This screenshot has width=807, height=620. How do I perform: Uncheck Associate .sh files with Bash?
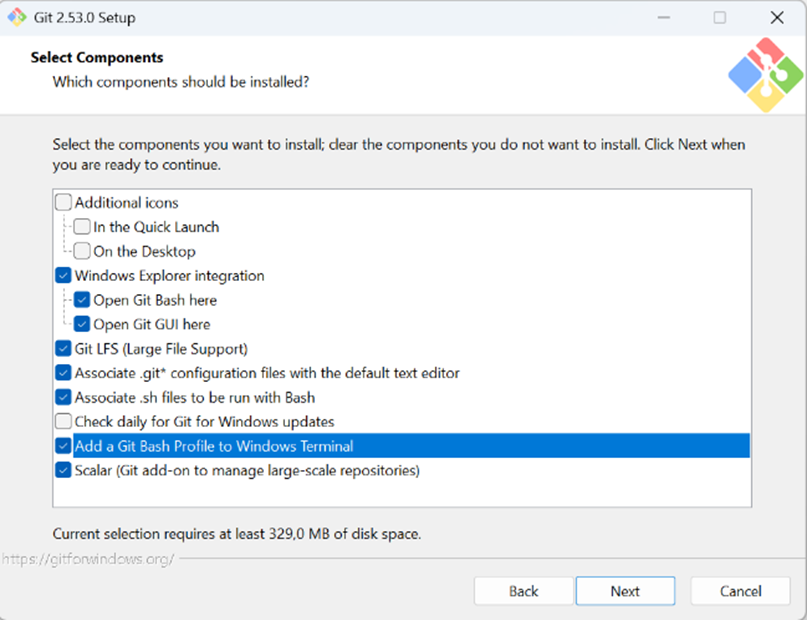[x=63, y=397]
